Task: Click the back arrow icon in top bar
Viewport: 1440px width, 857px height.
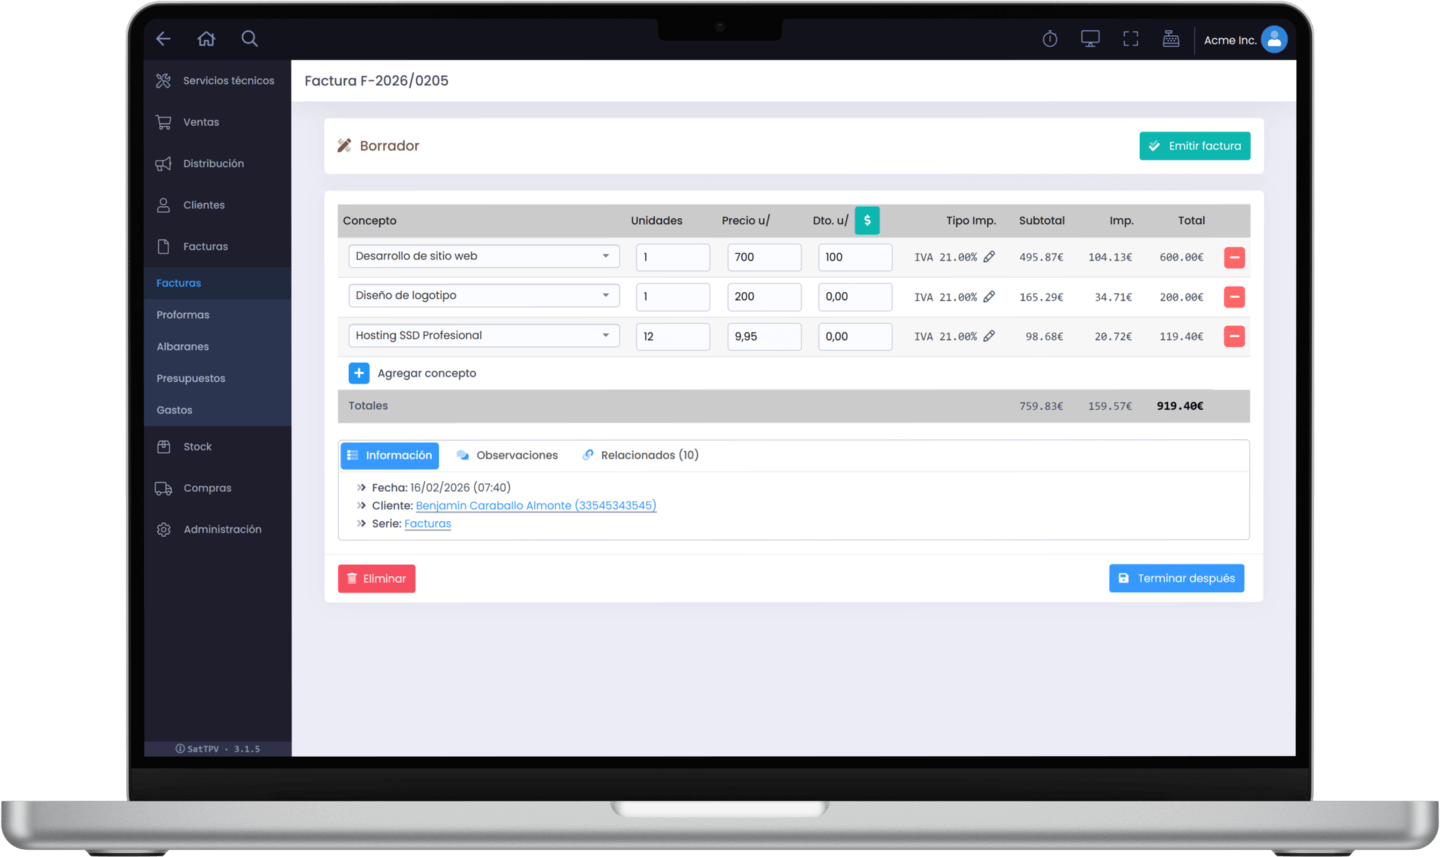Action: 163,39
